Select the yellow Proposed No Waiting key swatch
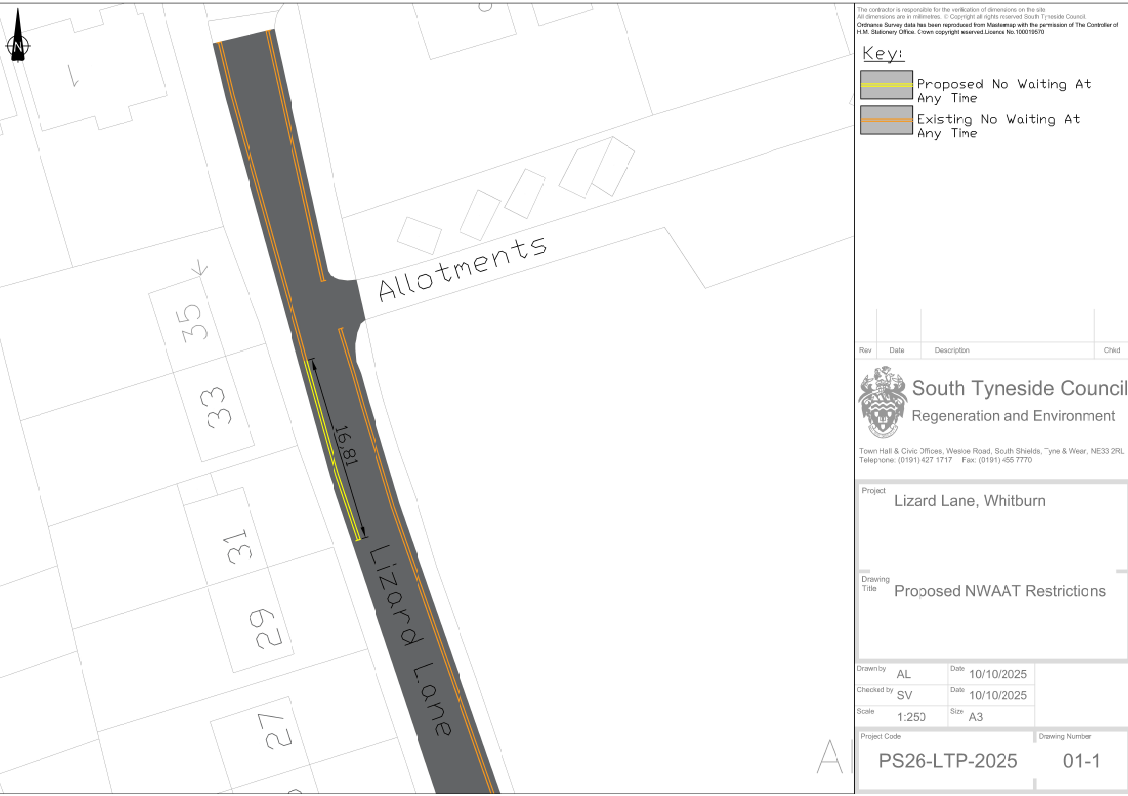This screenshot has width=1128, height=796. pos(886,86)
